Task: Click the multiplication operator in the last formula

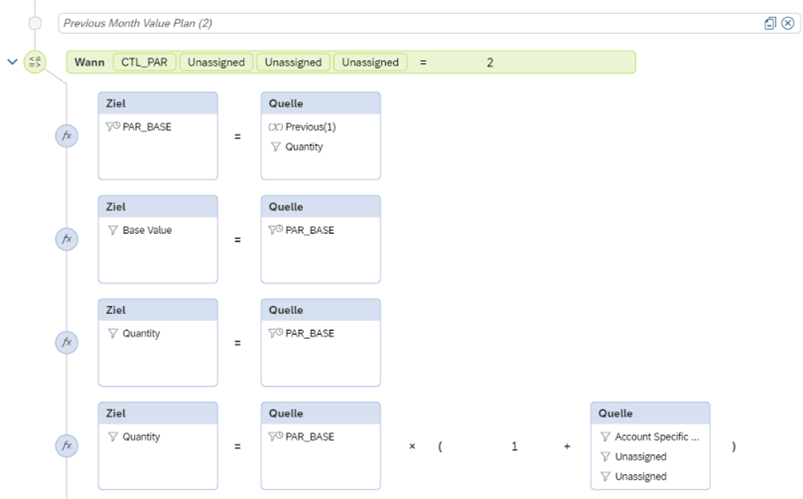Action: coord(412,446)
